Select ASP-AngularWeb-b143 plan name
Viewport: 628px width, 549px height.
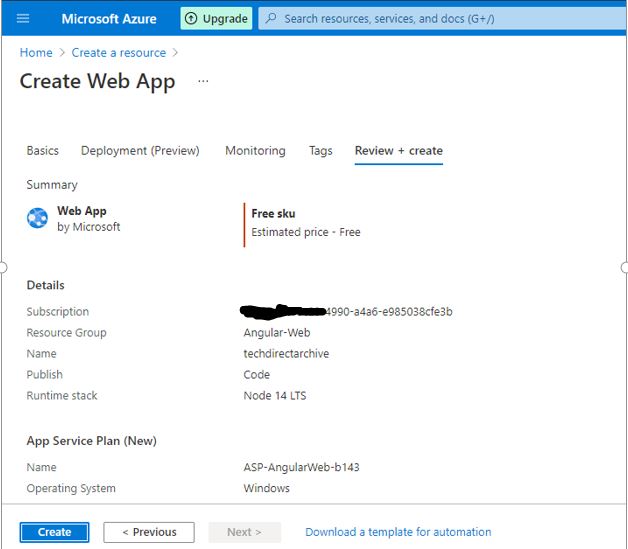pos(302,467)
